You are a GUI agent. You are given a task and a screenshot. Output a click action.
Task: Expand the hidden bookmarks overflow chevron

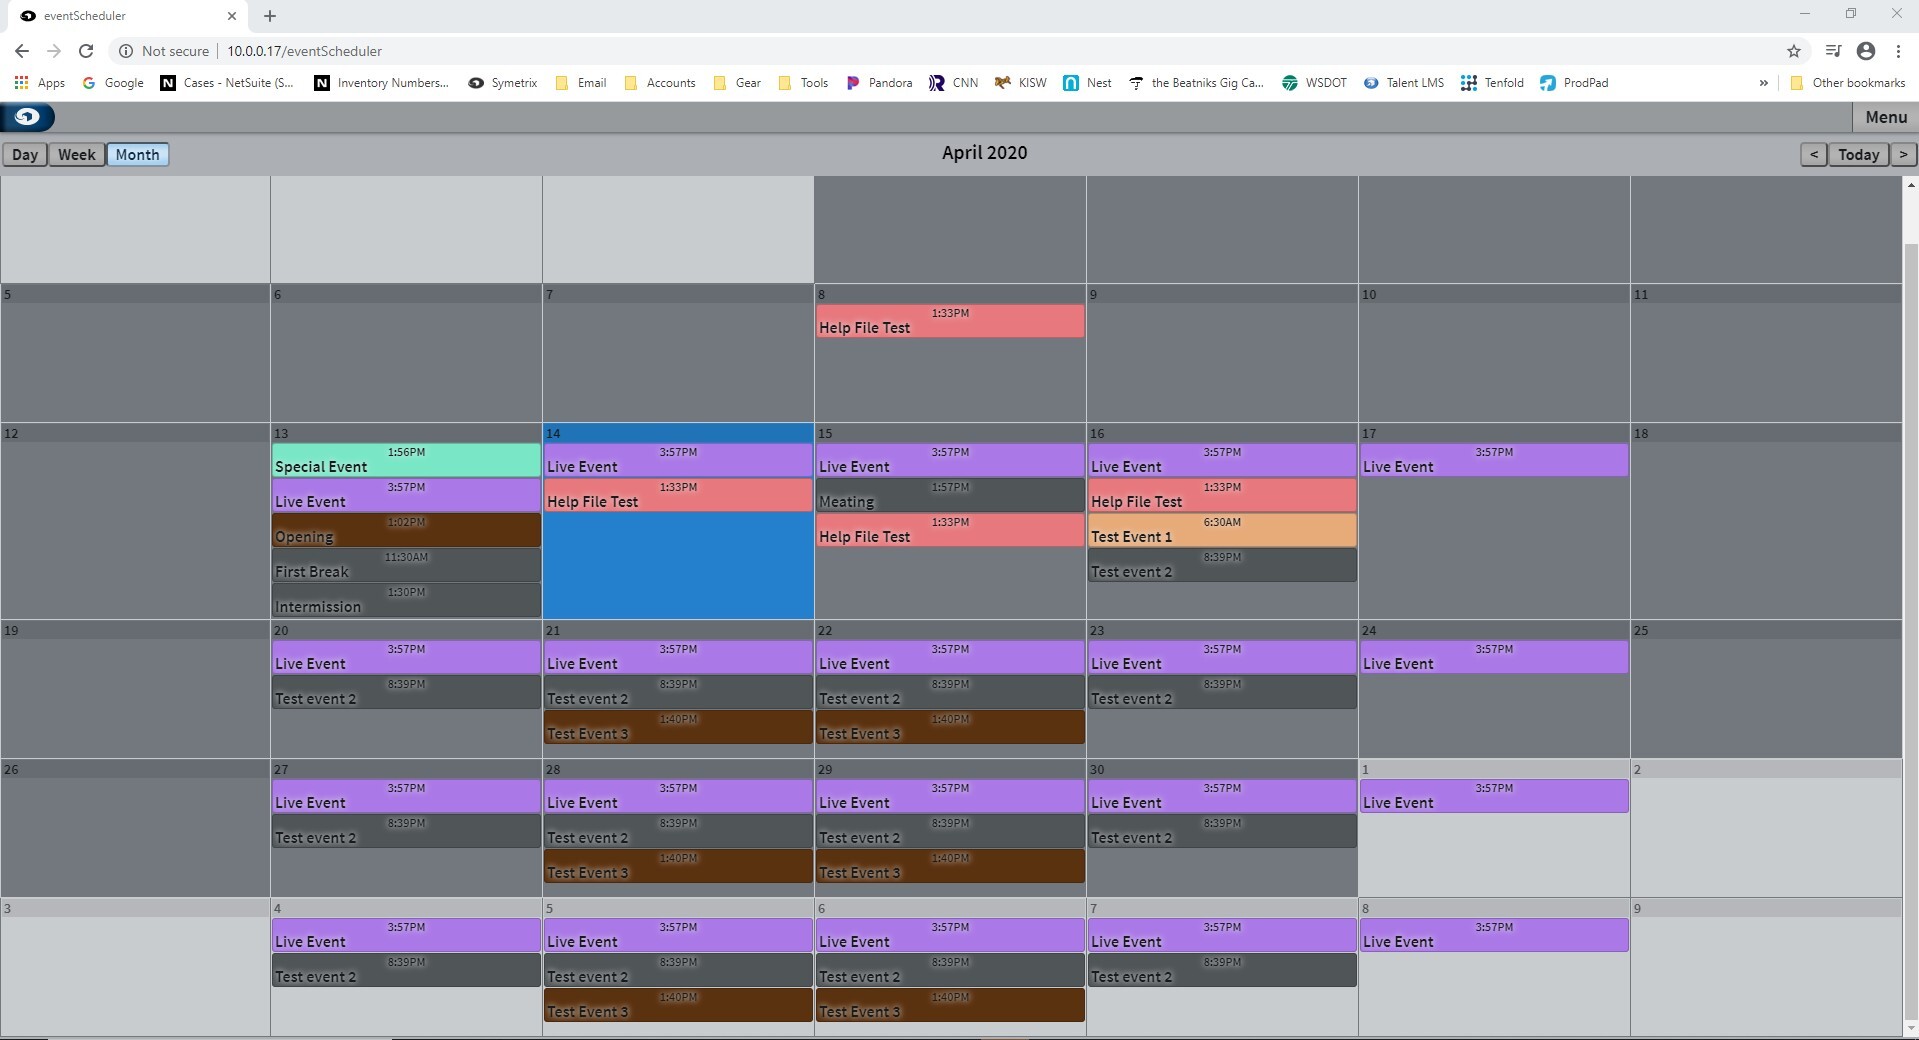tap(1763, 83)
